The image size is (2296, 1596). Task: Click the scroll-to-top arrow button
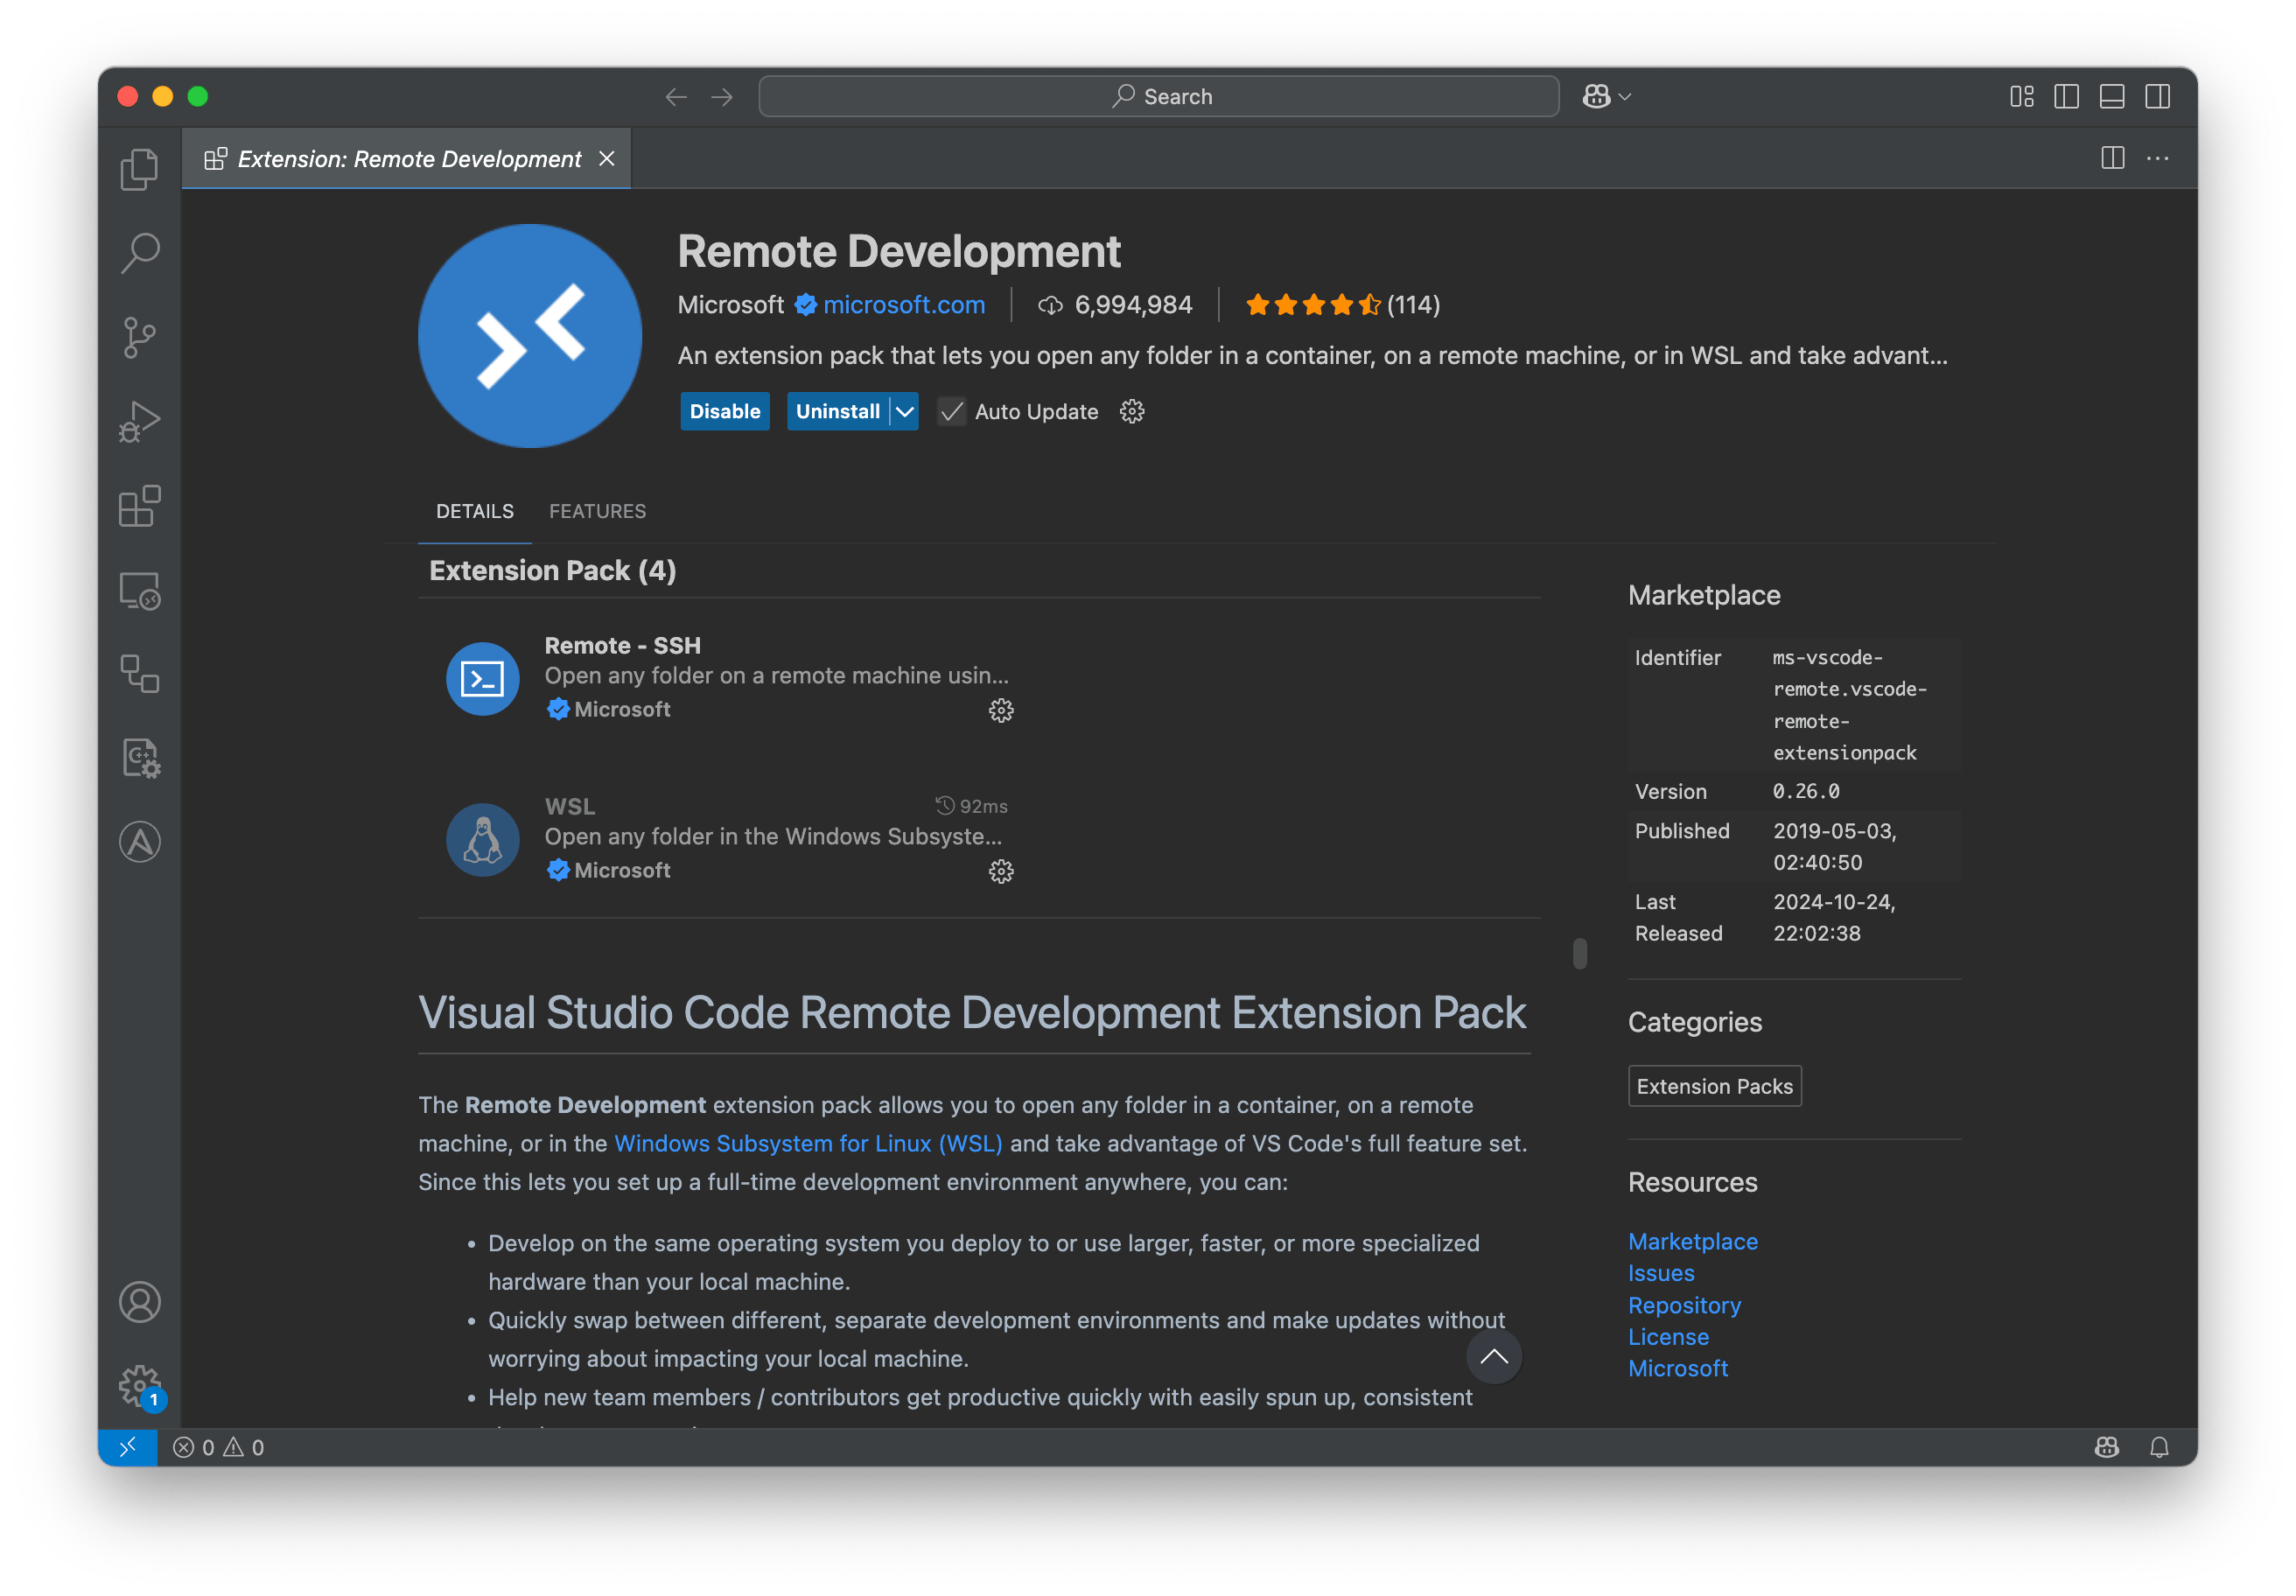coord(1493,1356)
